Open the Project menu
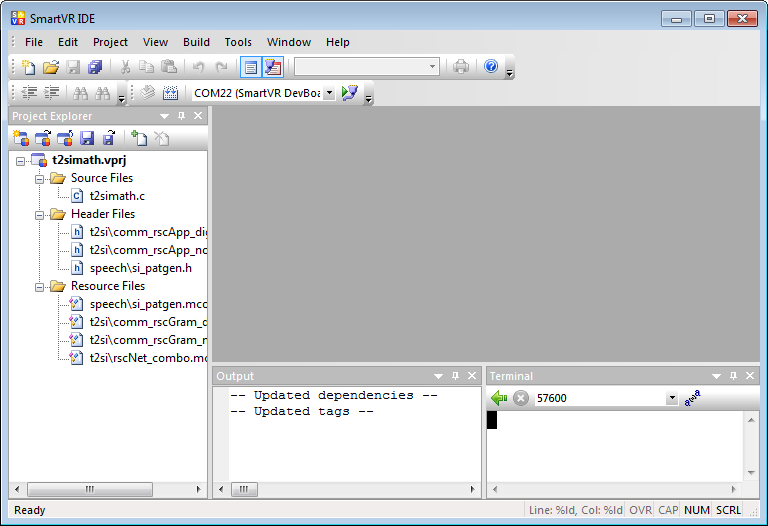Viewport: 768px width, 526px height. click(110, 42)
